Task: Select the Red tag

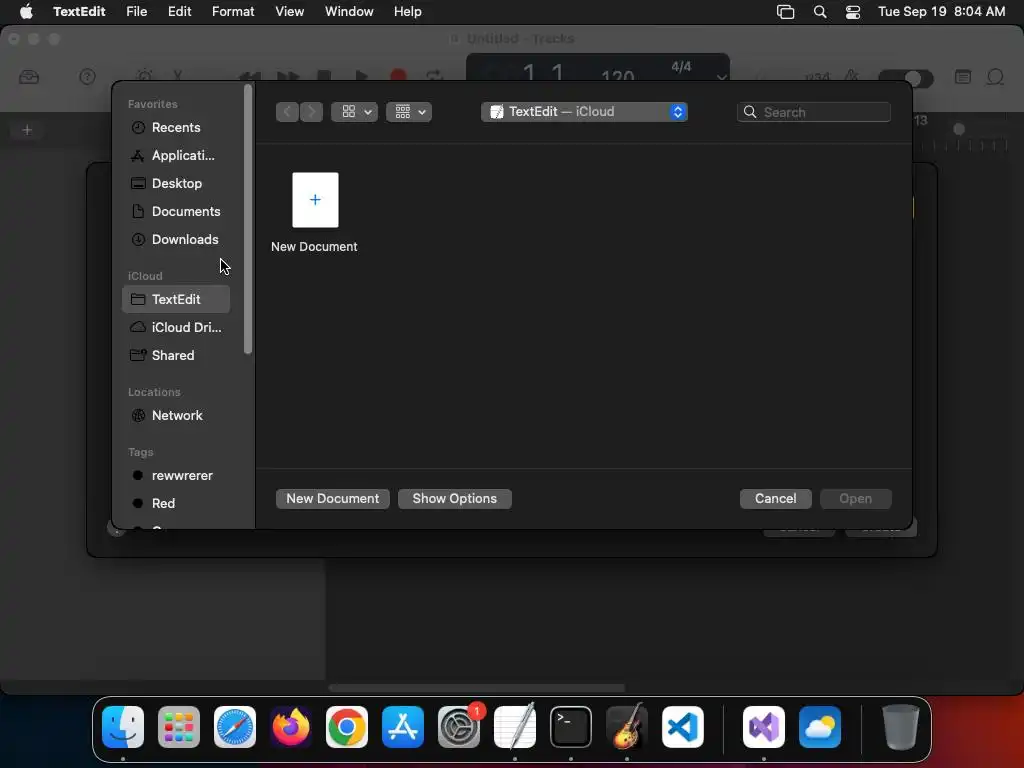Action: coord(175,504)
